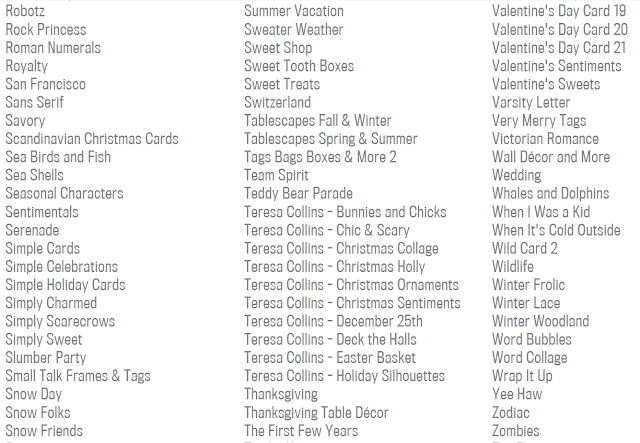
Task: Open Teddy Bear Parade
Action: coord(298,193)
